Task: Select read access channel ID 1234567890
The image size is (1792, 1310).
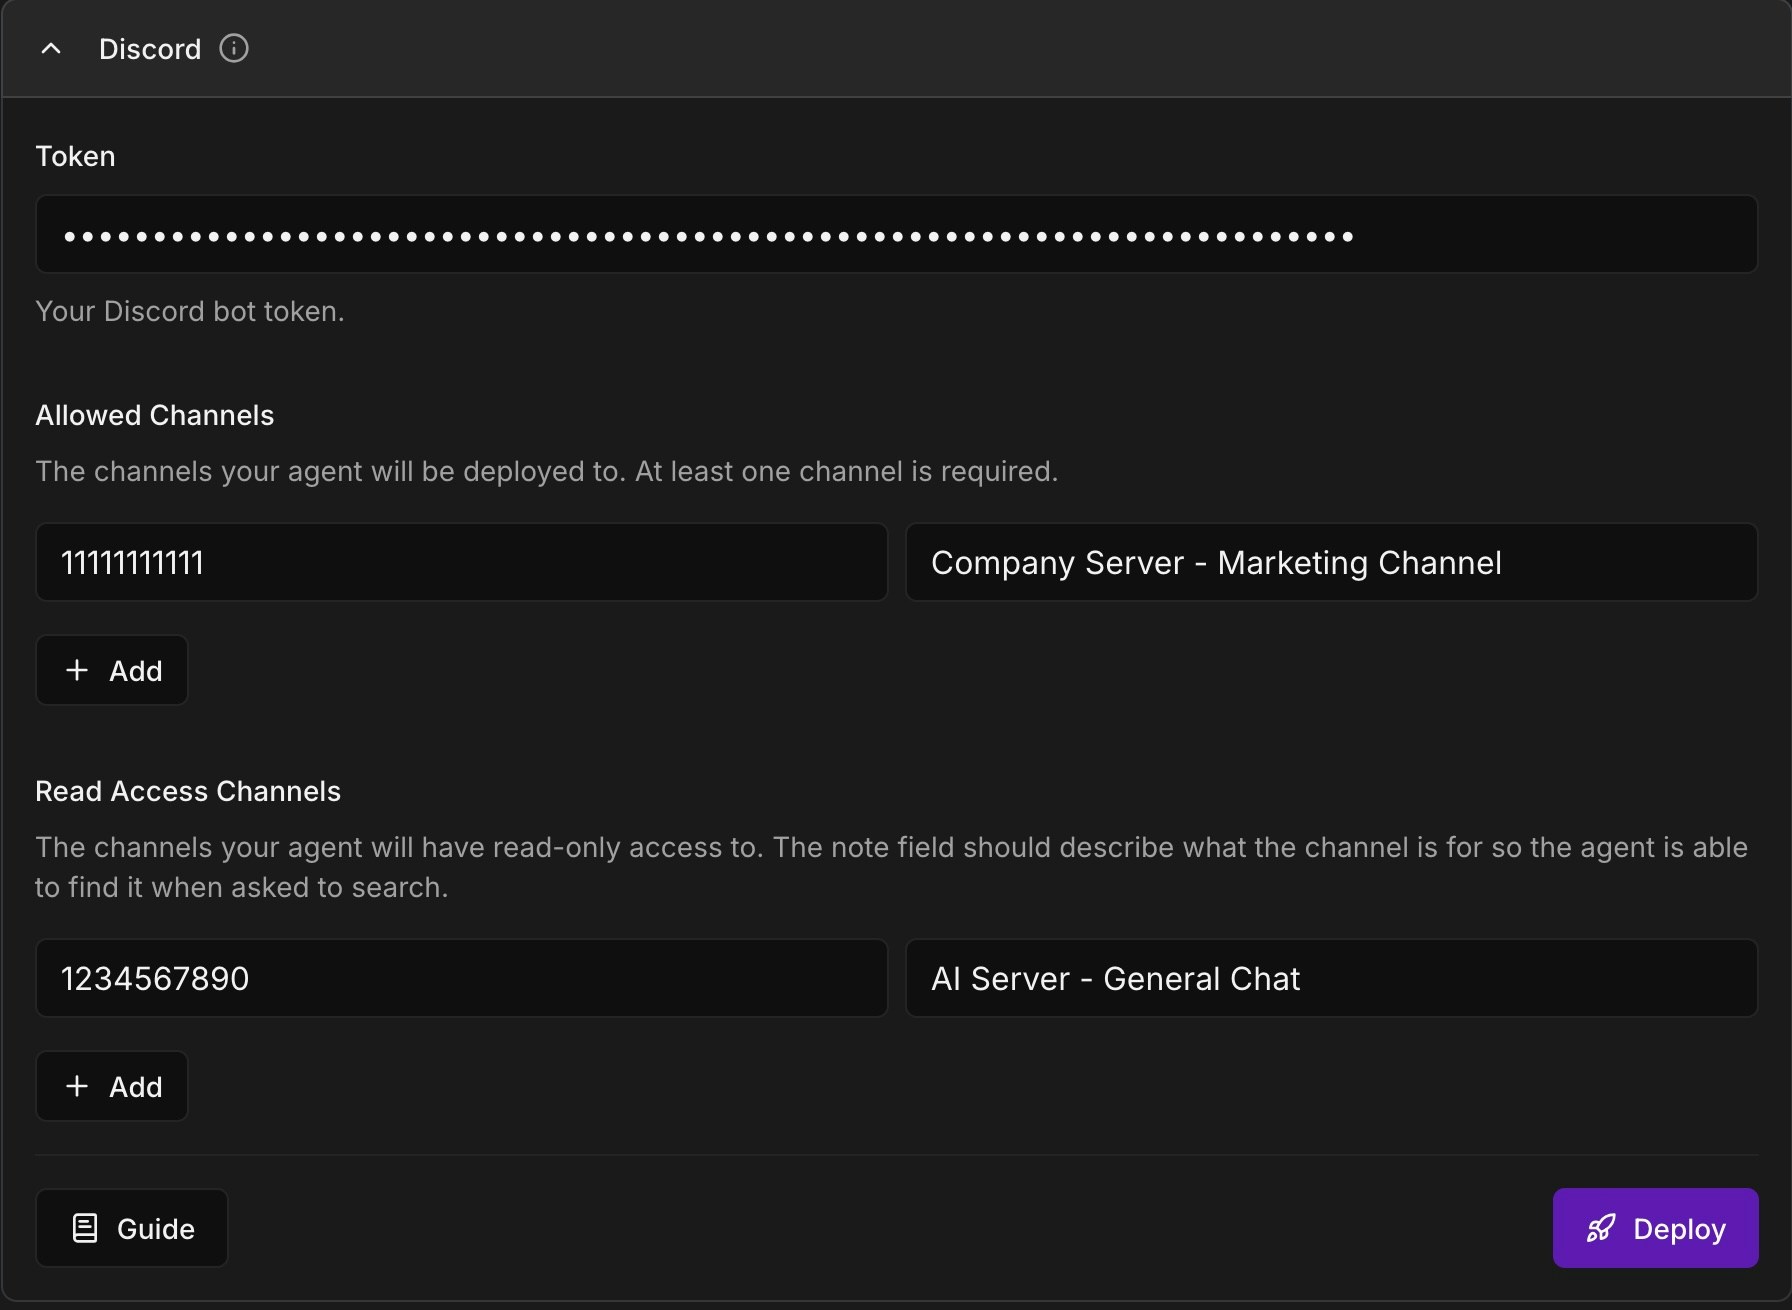Action: [460, 978]
